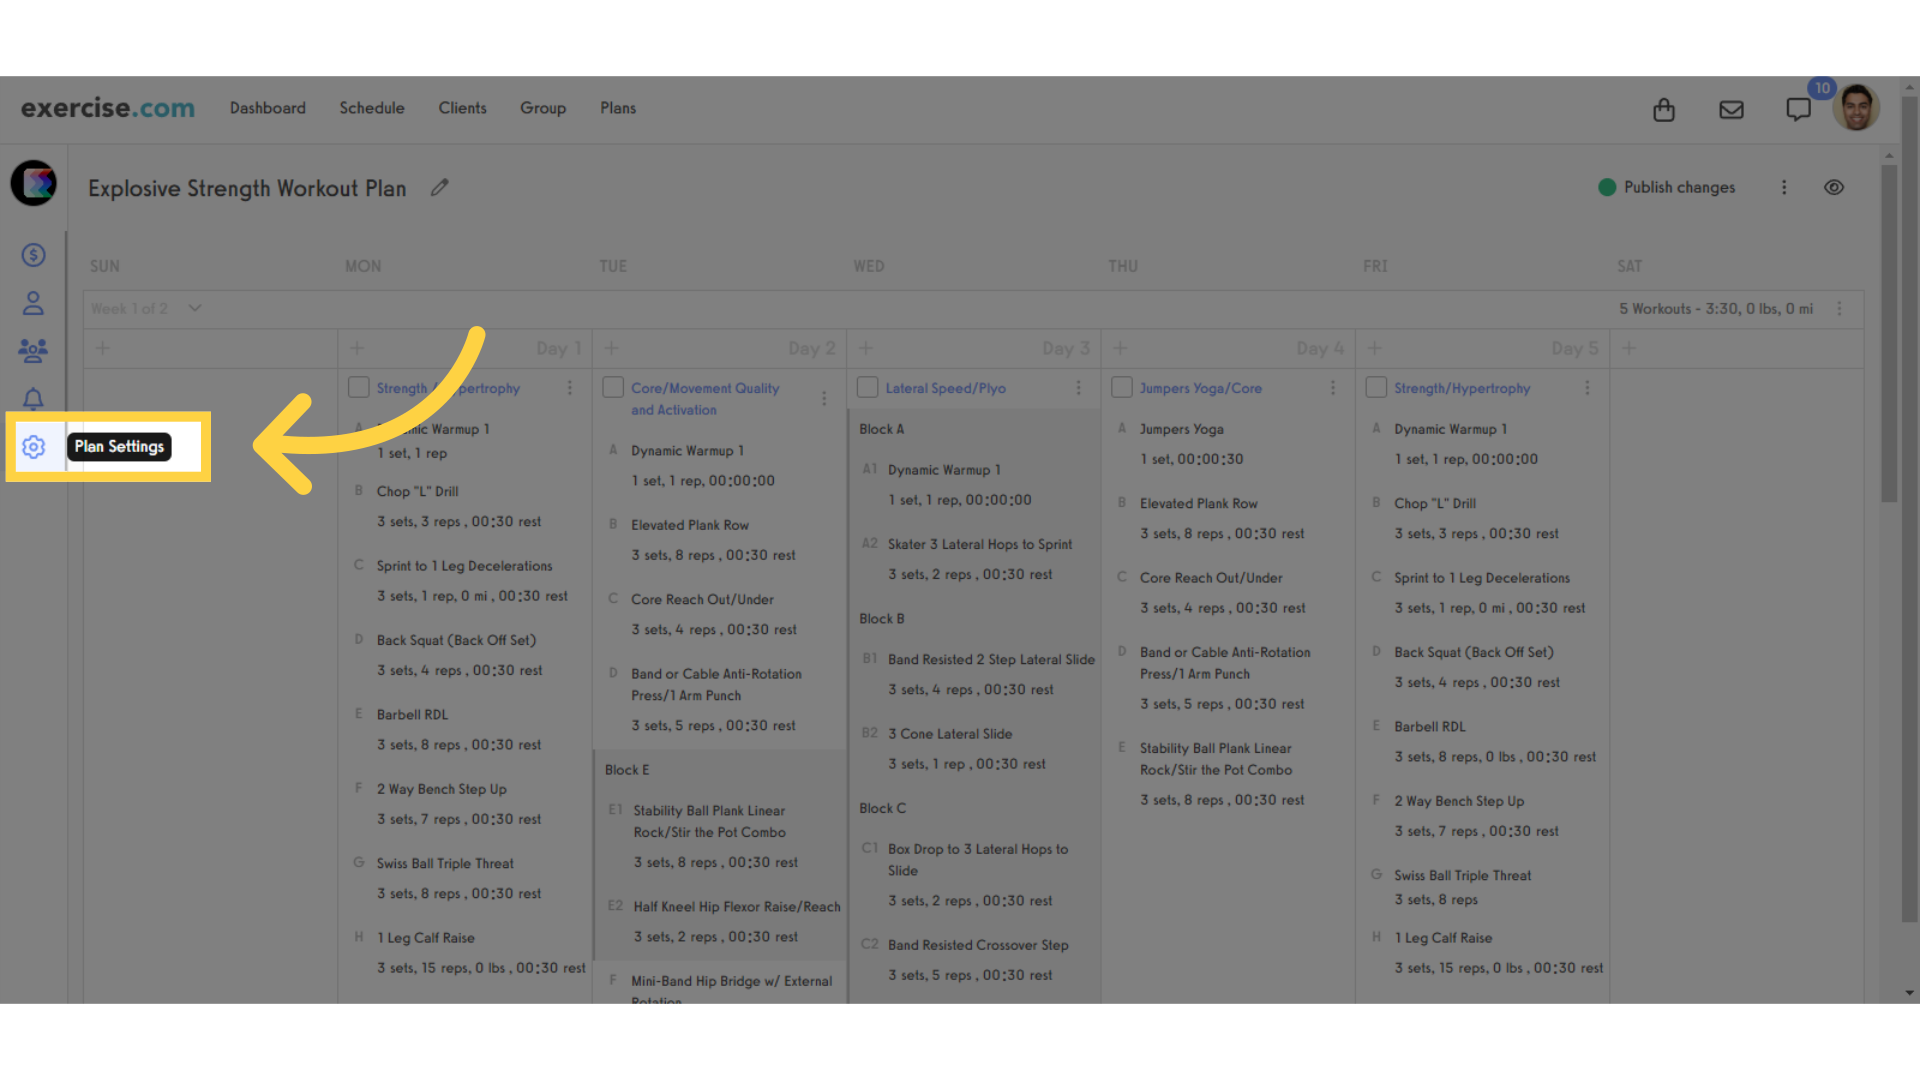Click the Plans navigation tab
The height and width of the screenshot is (1080, 1920).
pos(616,107)
